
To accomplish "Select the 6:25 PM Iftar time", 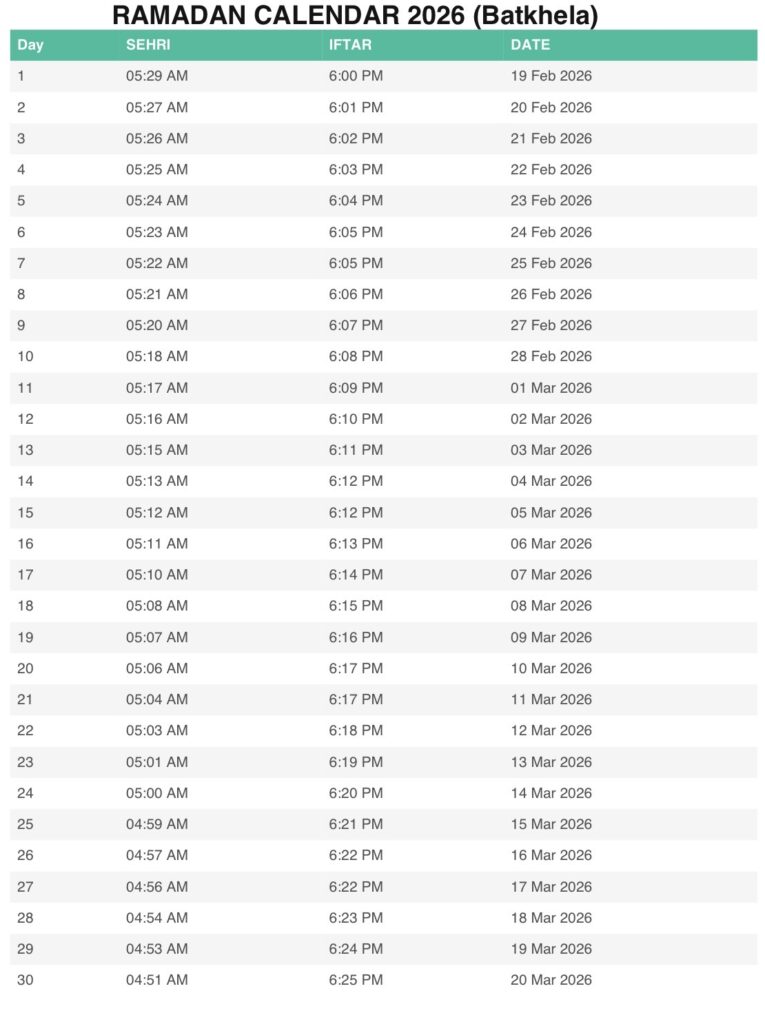I will tap(356, 980).
